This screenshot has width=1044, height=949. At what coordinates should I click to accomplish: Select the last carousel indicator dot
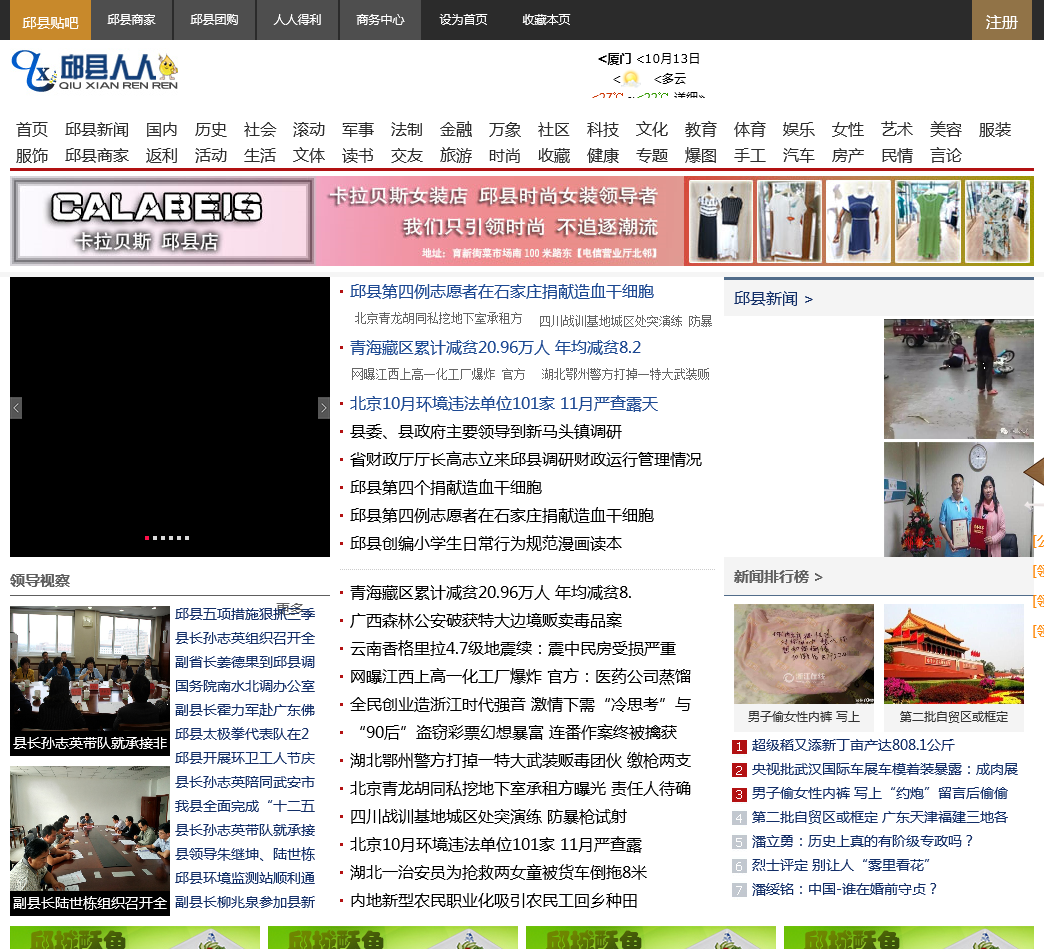click(x=187, y=537)
